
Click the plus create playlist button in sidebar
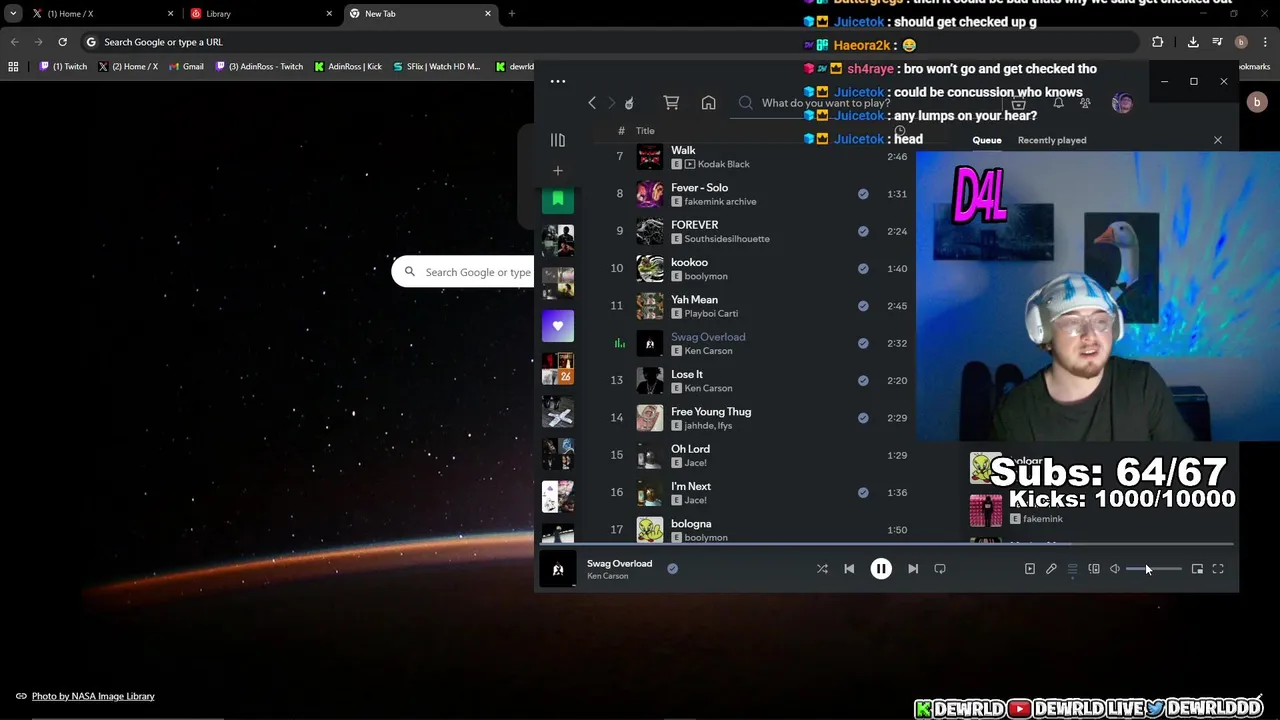(558, 171)
